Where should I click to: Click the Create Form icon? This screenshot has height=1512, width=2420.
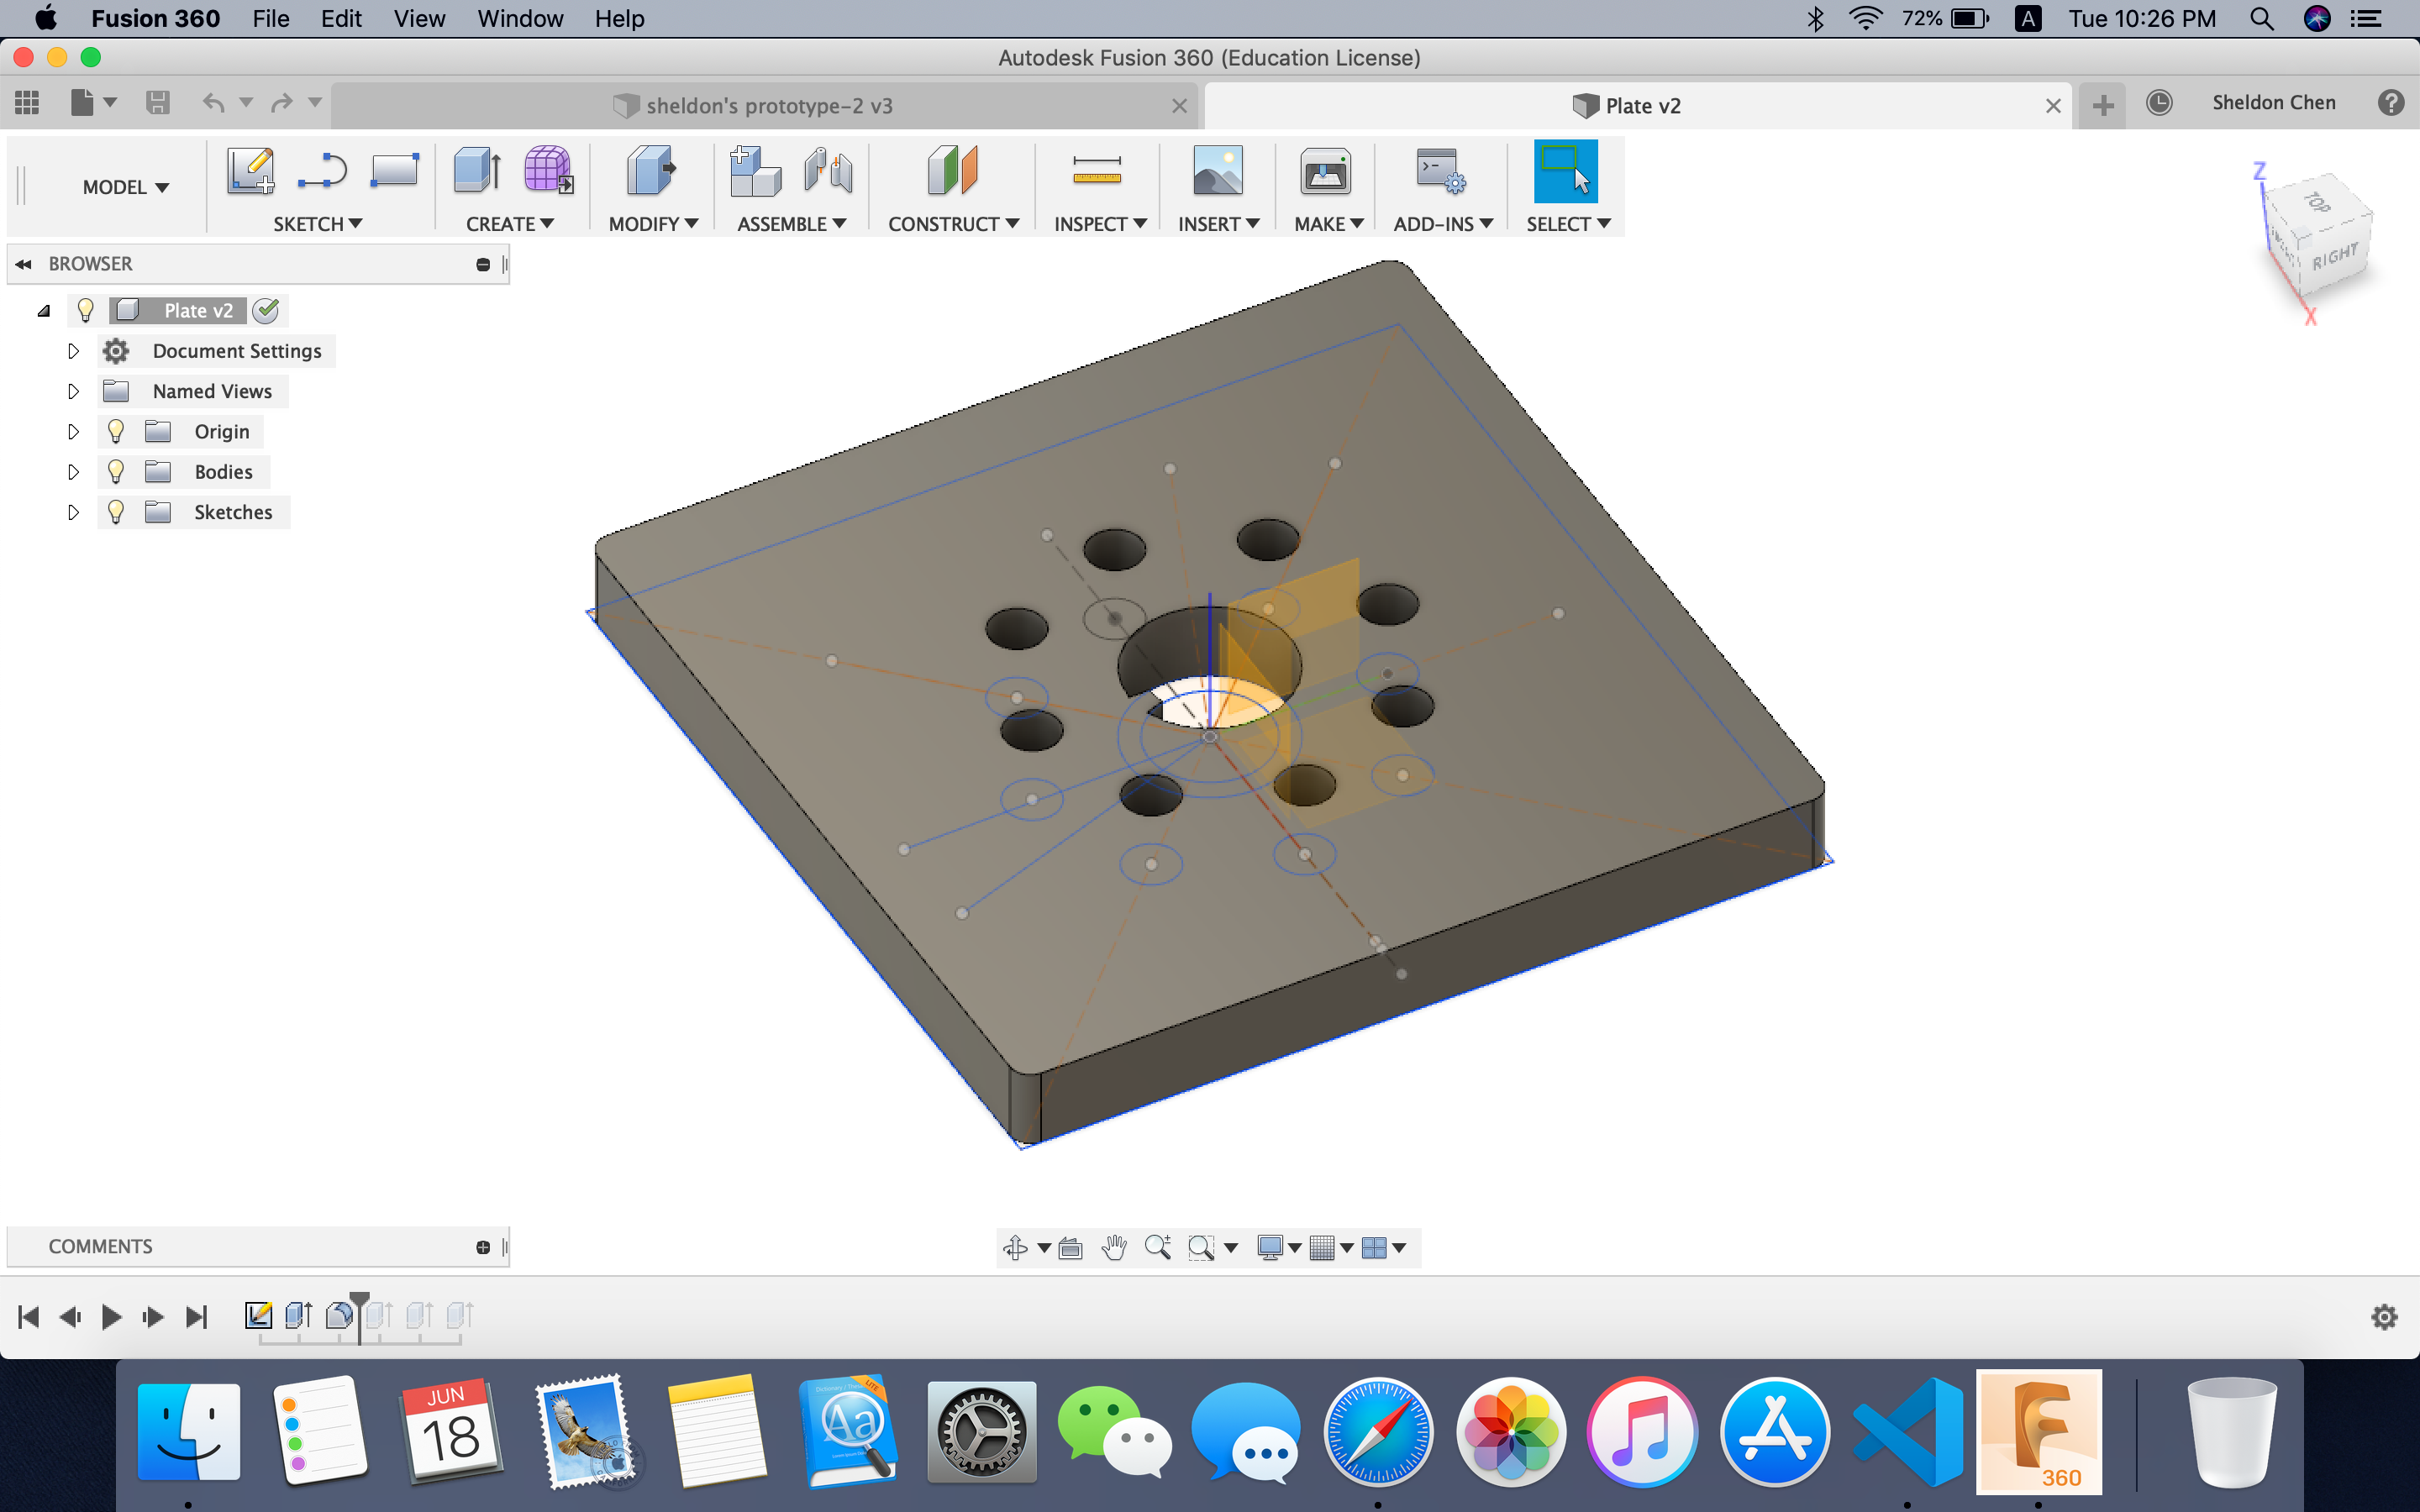click(x=548, y=171)
